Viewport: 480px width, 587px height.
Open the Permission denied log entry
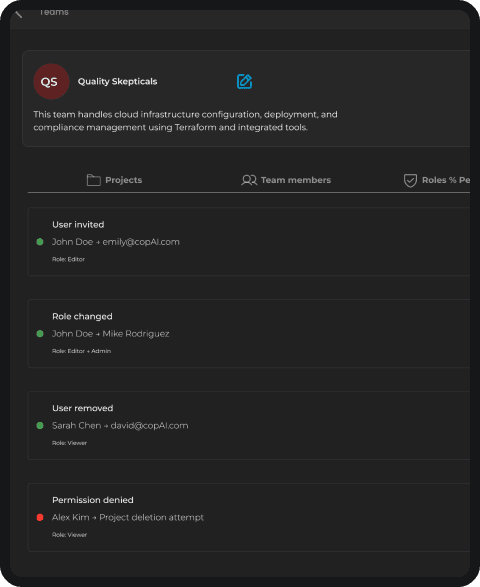pos(249,517)
